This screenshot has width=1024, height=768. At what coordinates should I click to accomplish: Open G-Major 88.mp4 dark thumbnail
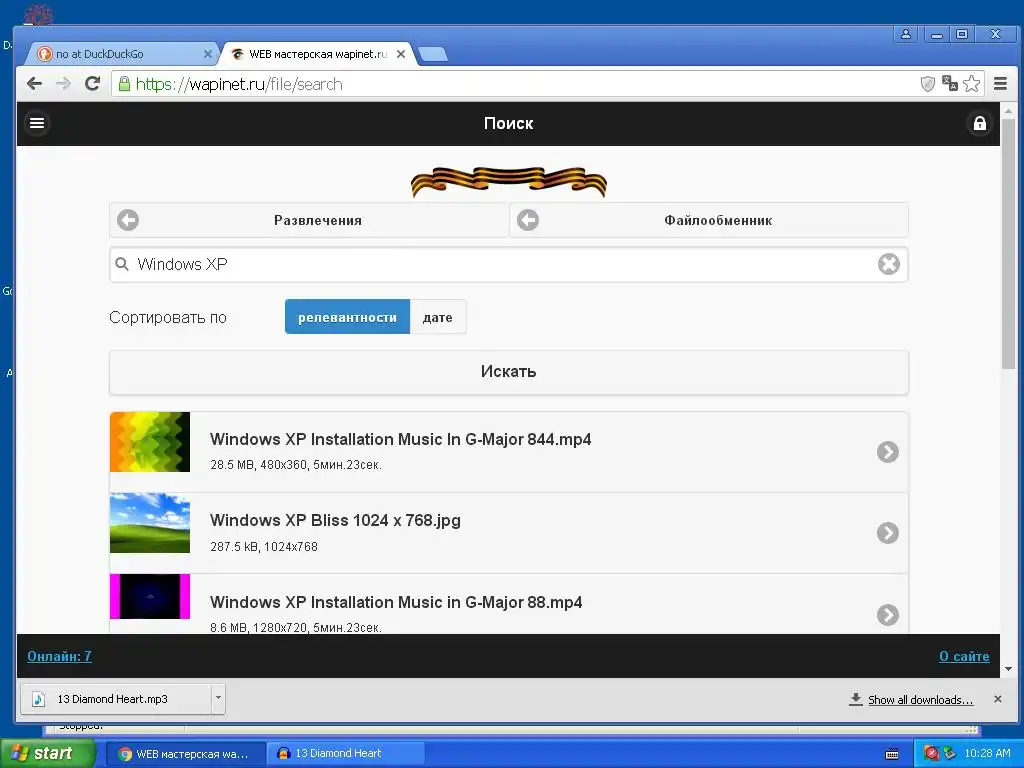coord(150,596)
